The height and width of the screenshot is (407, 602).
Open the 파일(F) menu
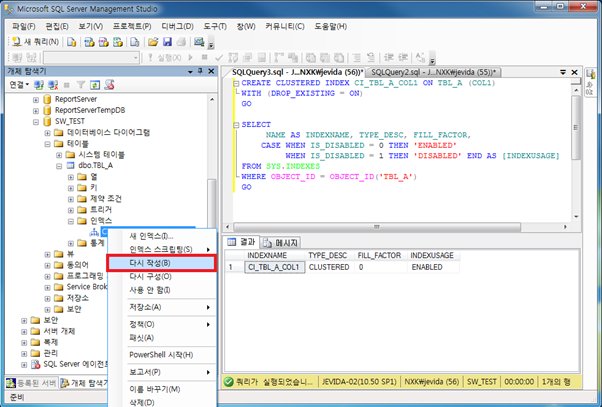coord(23,26)
